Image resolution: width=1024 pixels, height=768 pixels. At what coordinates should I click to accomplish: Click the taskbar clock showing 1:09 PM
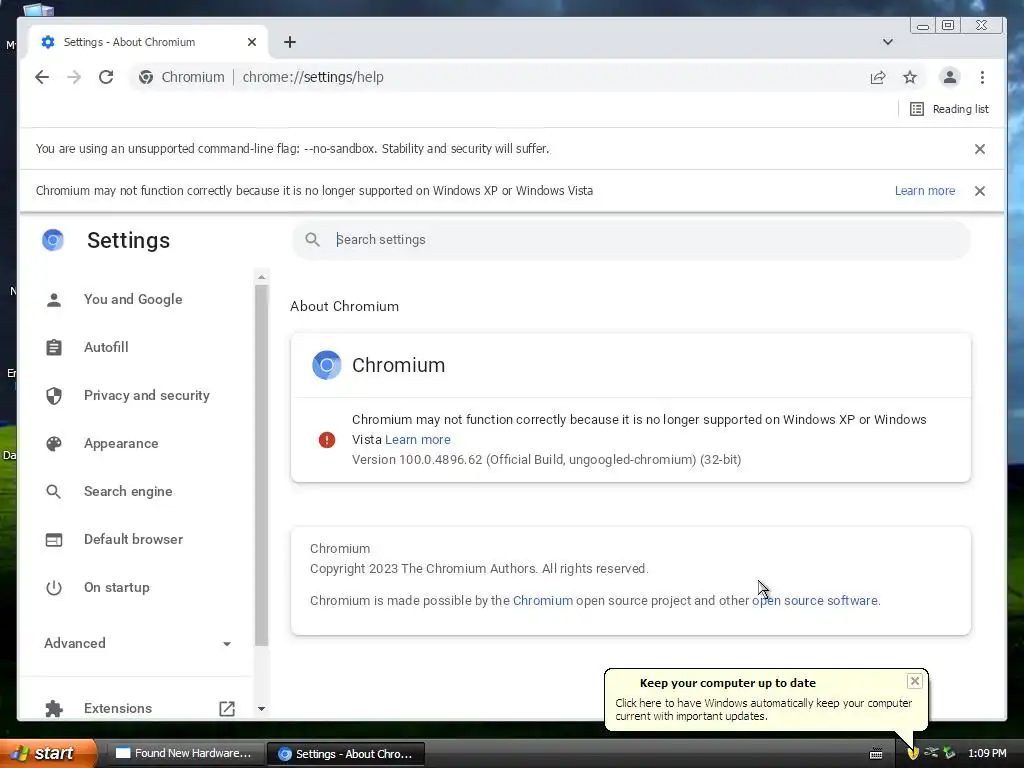click(x=987, y=754)
